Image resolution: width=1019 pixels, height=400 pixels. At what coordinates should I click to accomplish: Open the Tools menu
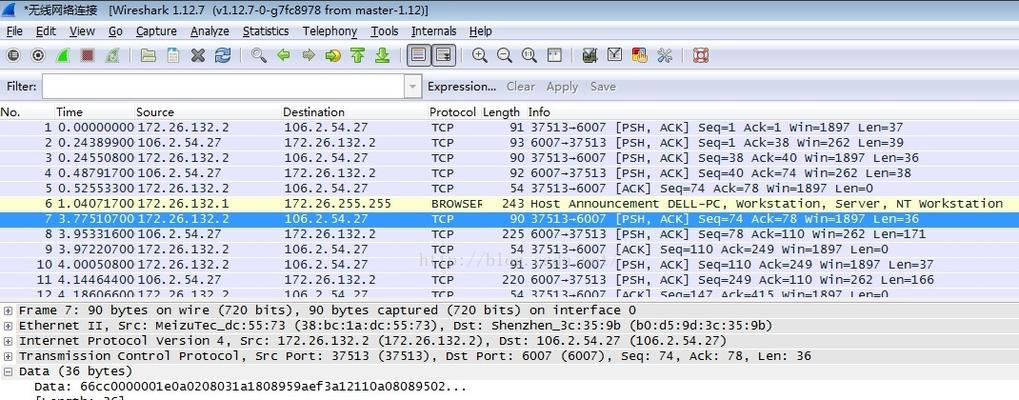[x=385, y=31]
